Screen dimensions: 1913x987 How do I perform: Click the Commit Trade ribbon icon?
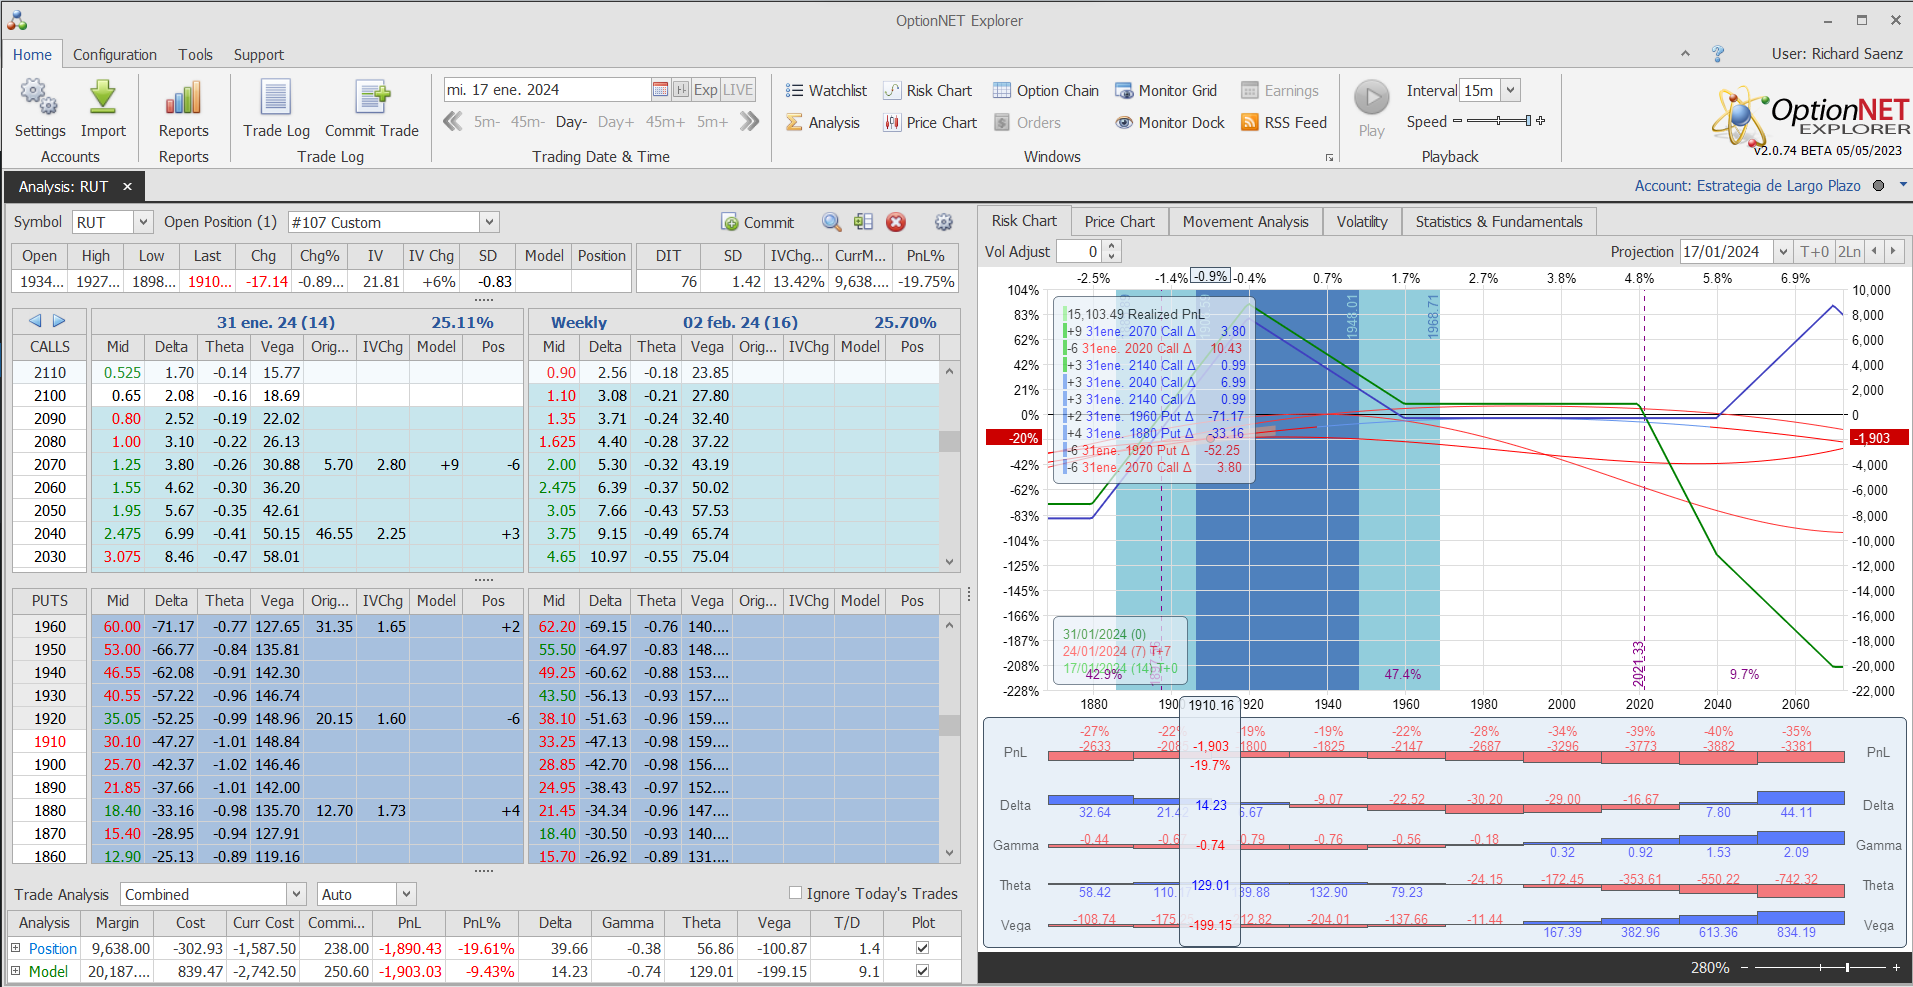pos(372,109)
